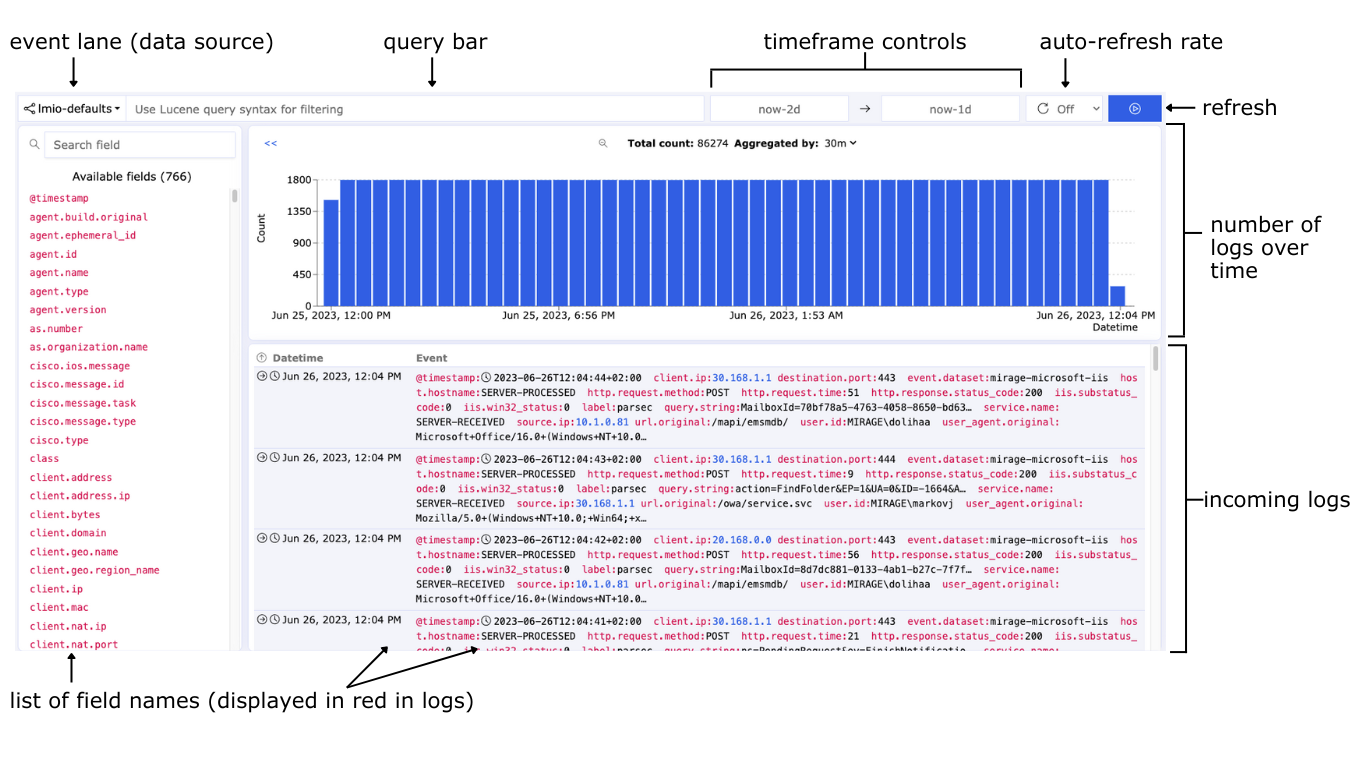This screenshot has width=1366, height=768.
Task: Select the cisco.message.task field
Action: pyautogui.click(x=83, y=403)
